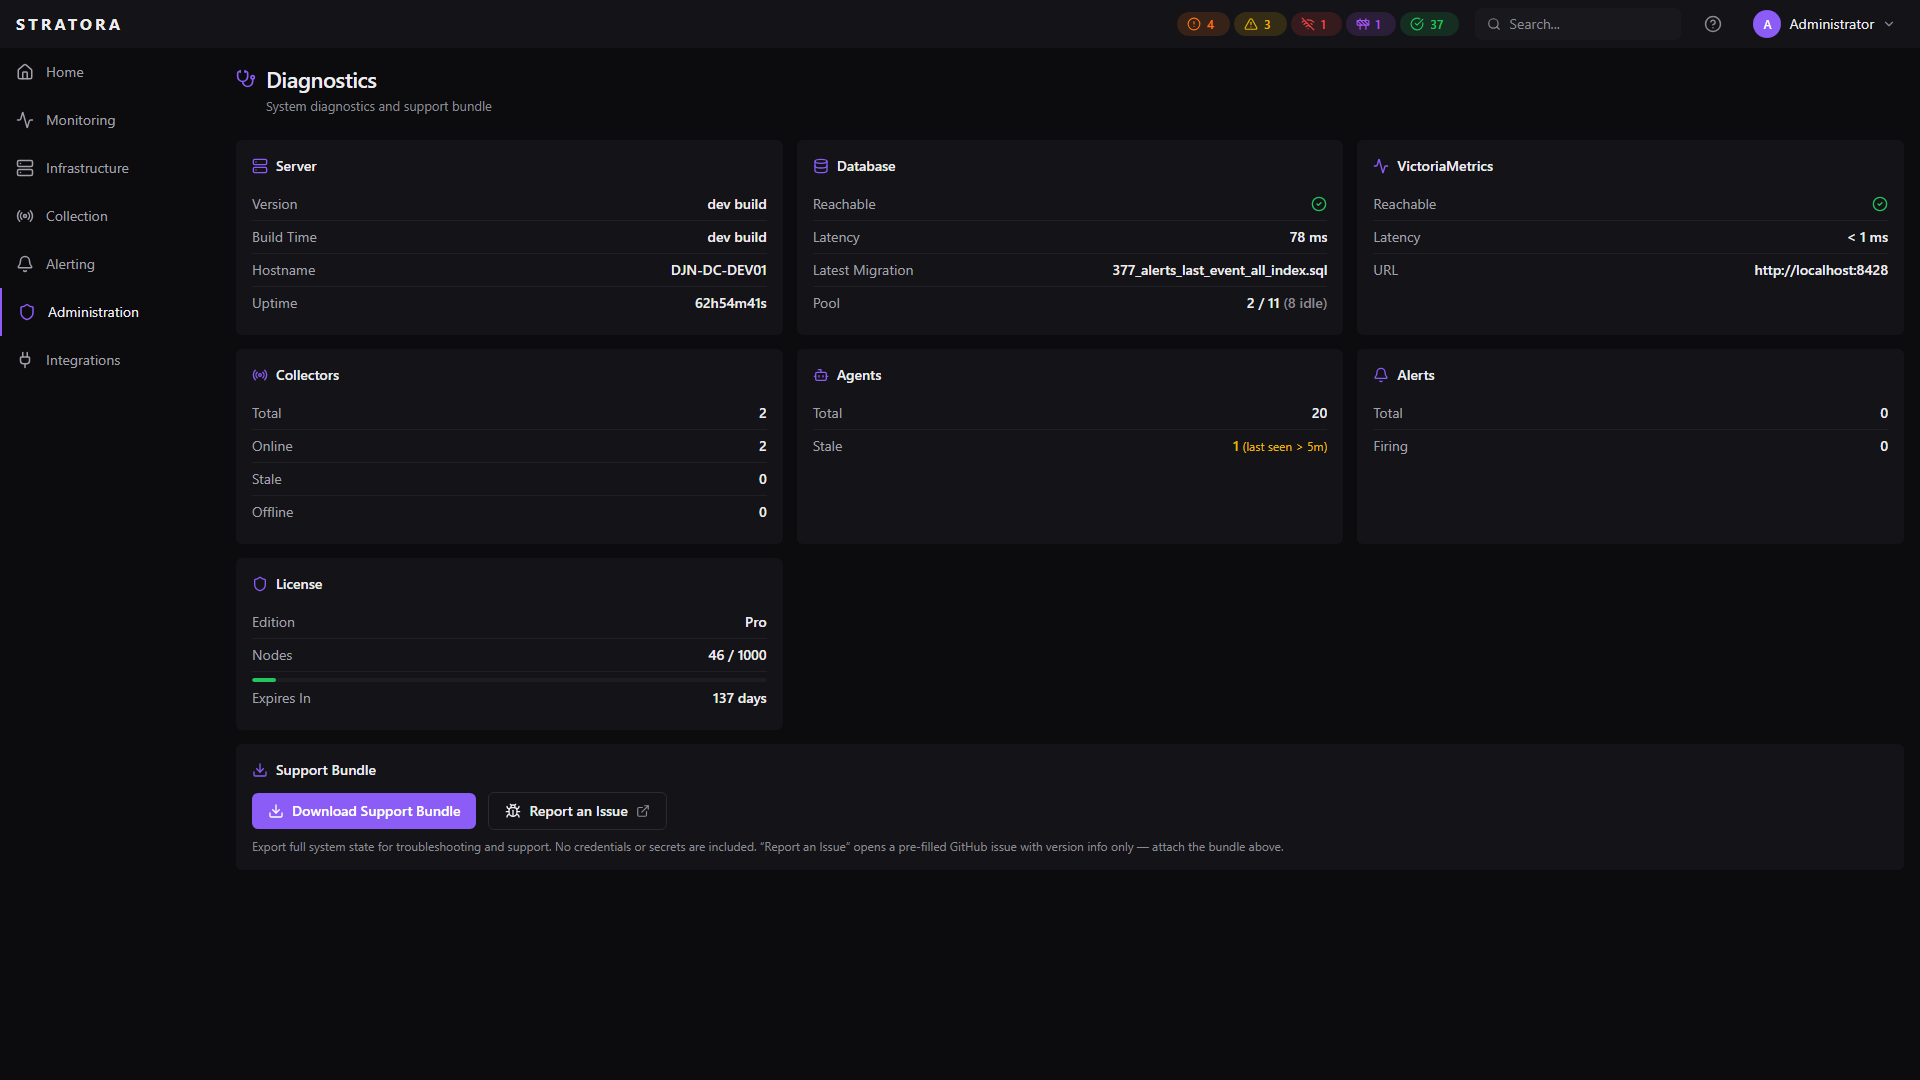
Task: Open the help question mark icon
Action: click(1713, 24)
